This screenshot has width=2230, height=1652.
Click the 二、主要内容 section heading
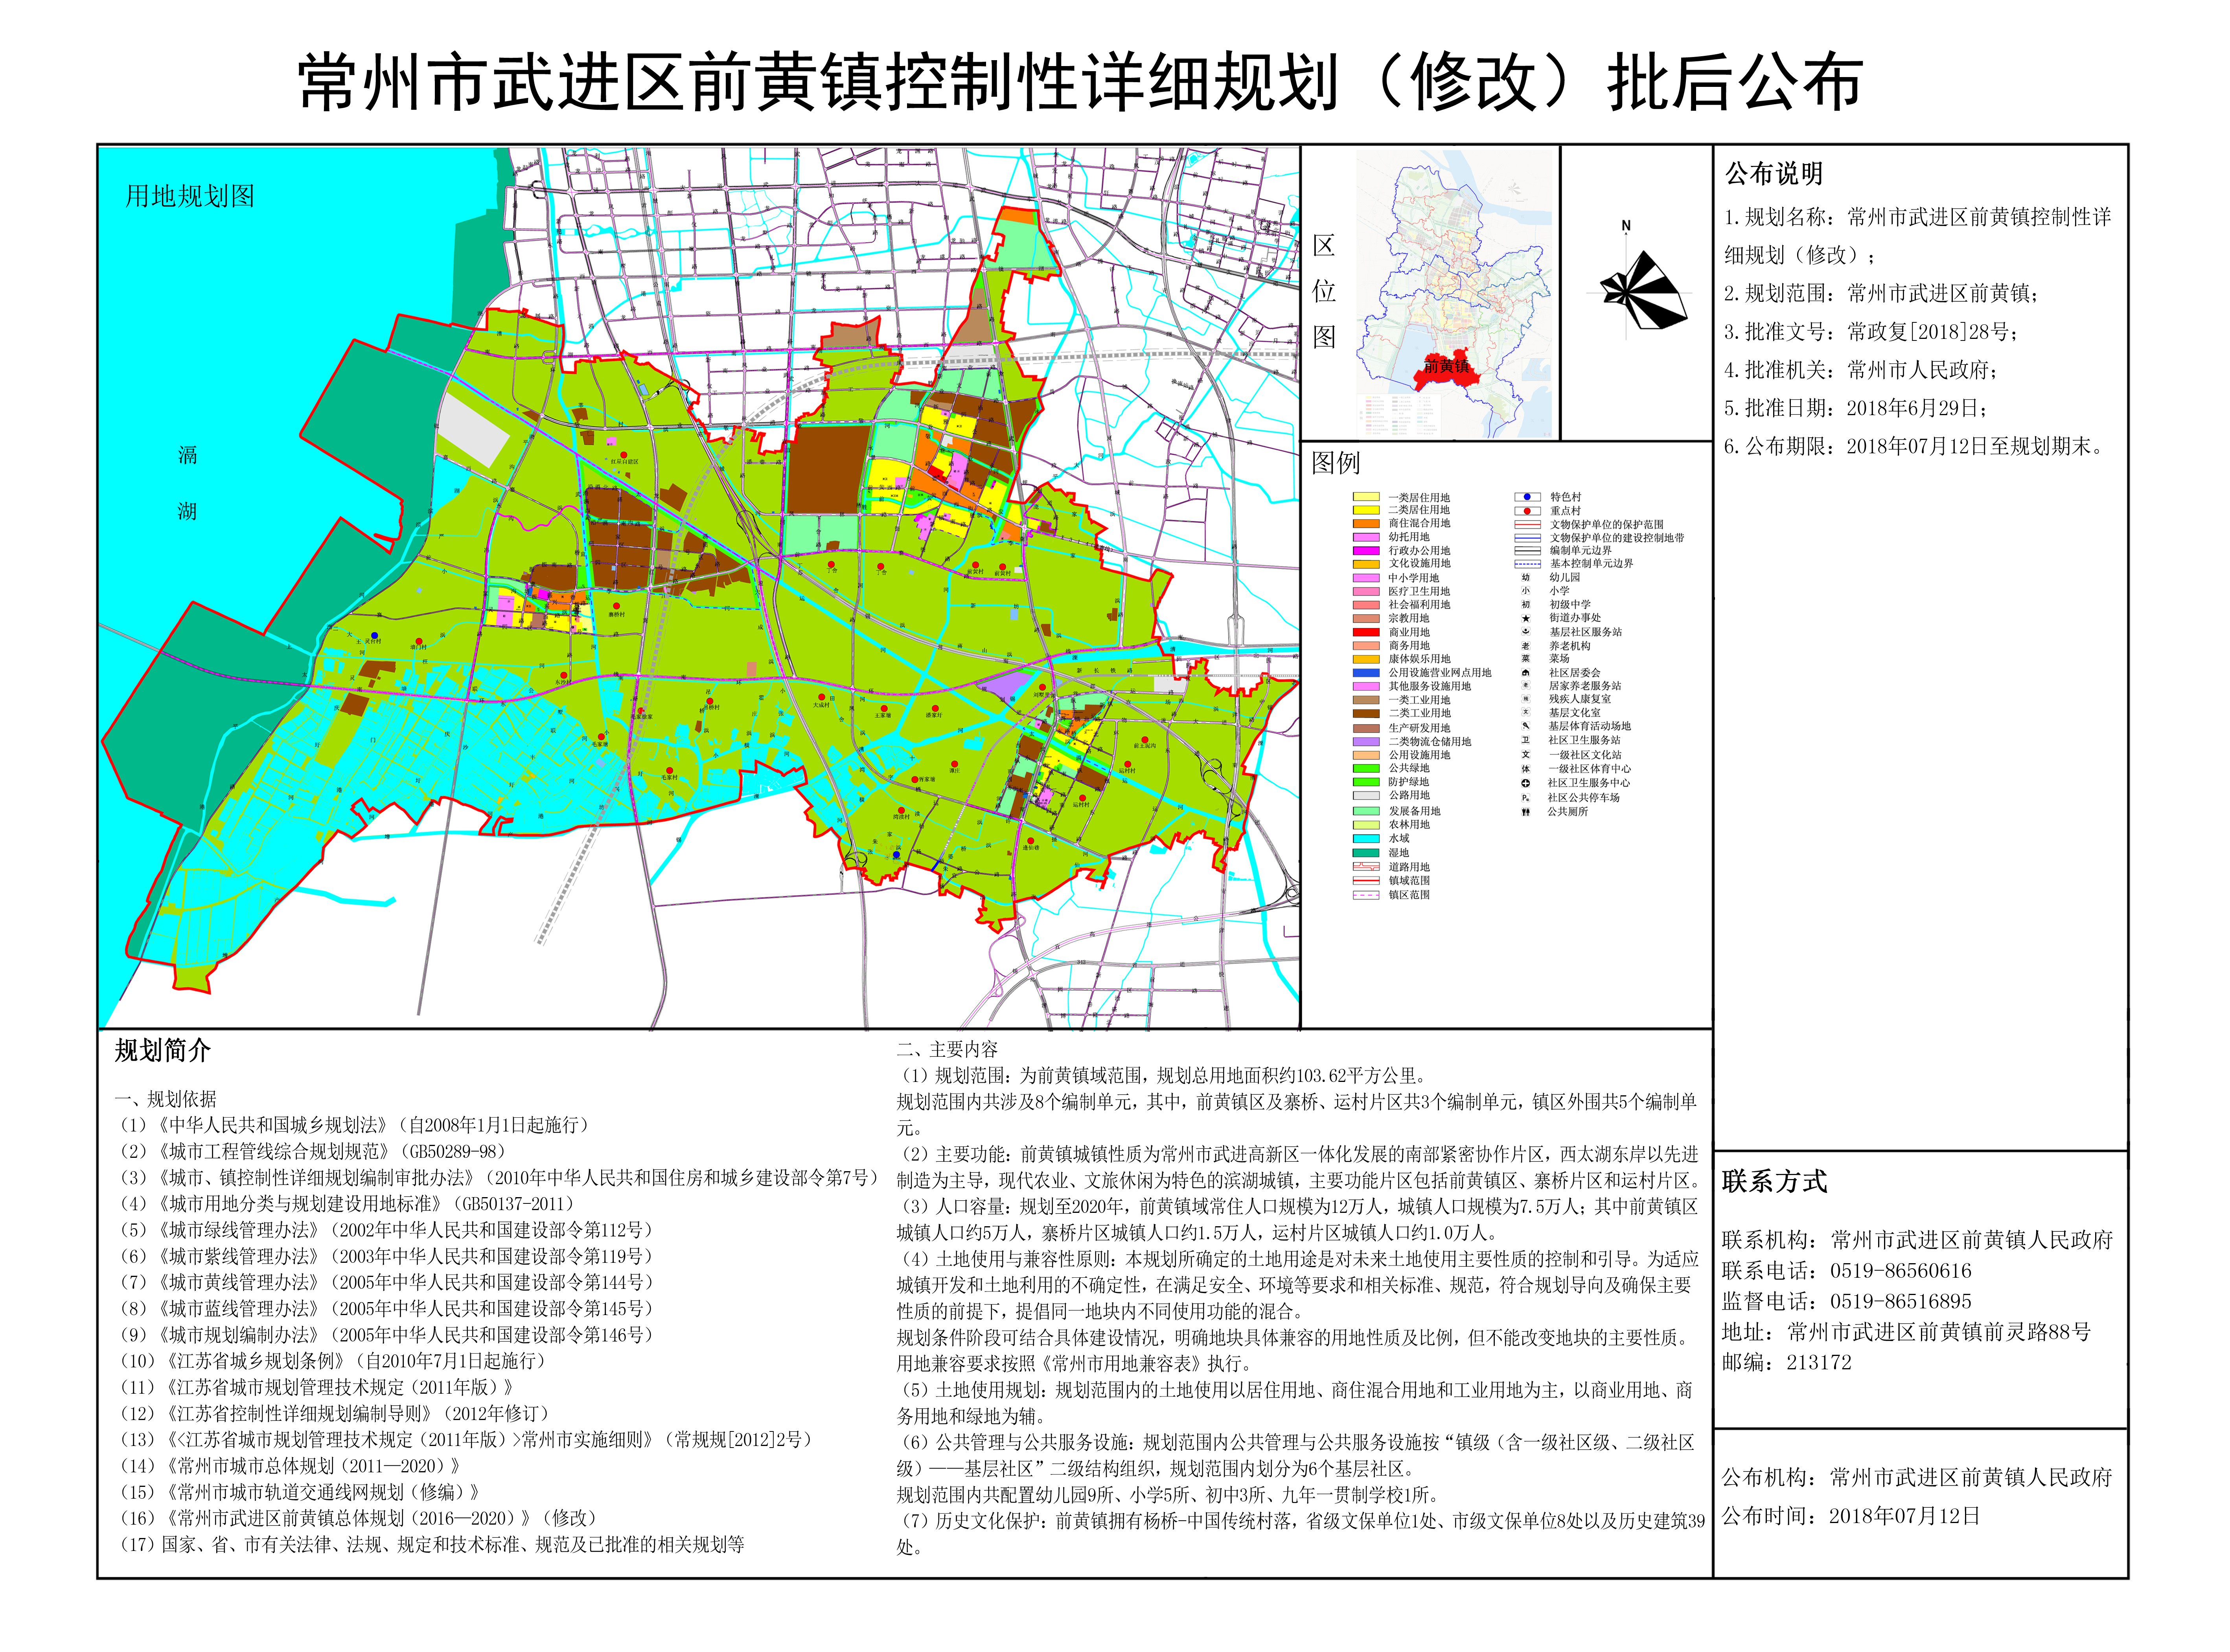point(947,1049)
